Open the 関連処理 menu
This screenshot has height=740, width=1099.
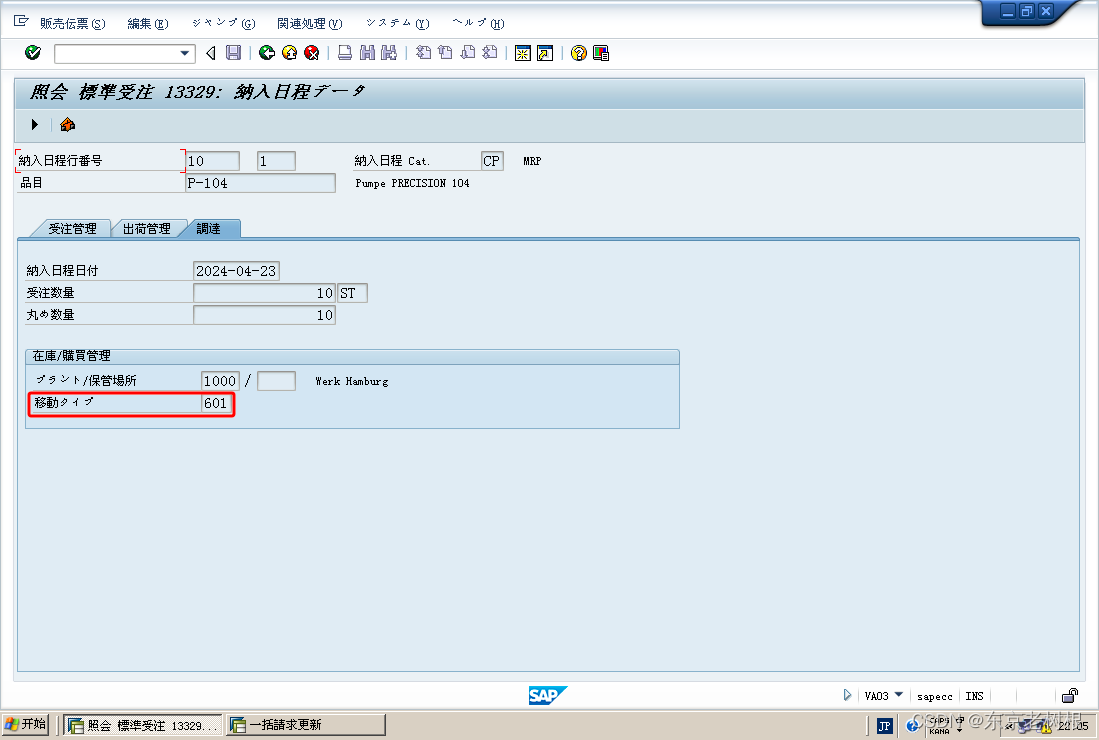tap(310, 24)
